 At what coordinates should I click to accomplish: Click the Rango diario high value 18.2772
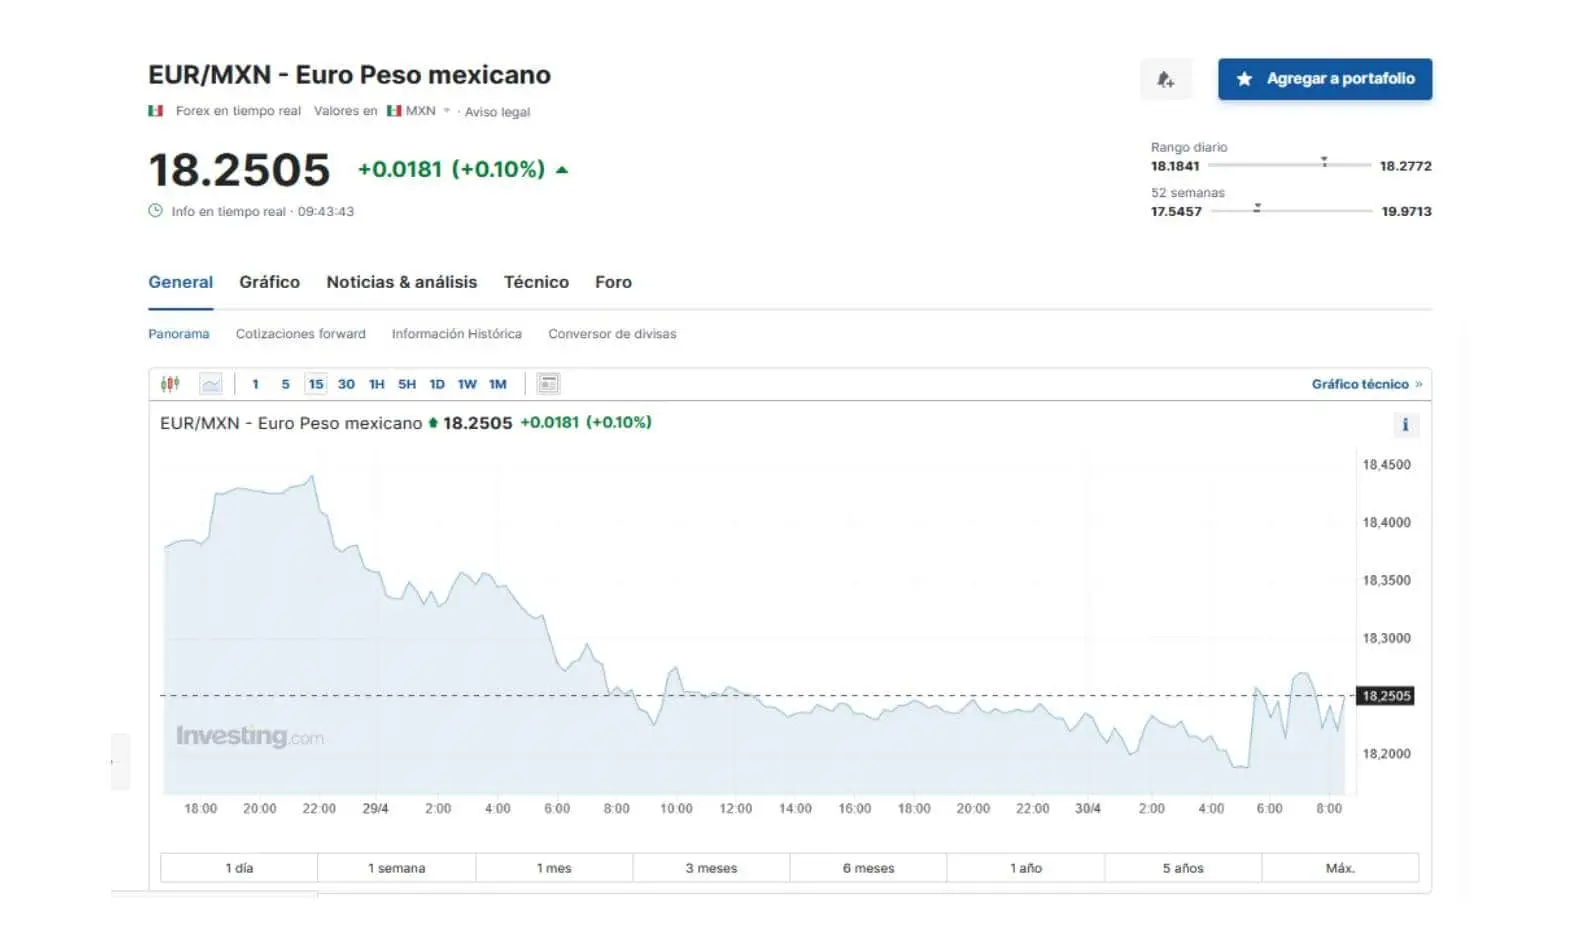pyautogui.click(x=1405, y=166)
